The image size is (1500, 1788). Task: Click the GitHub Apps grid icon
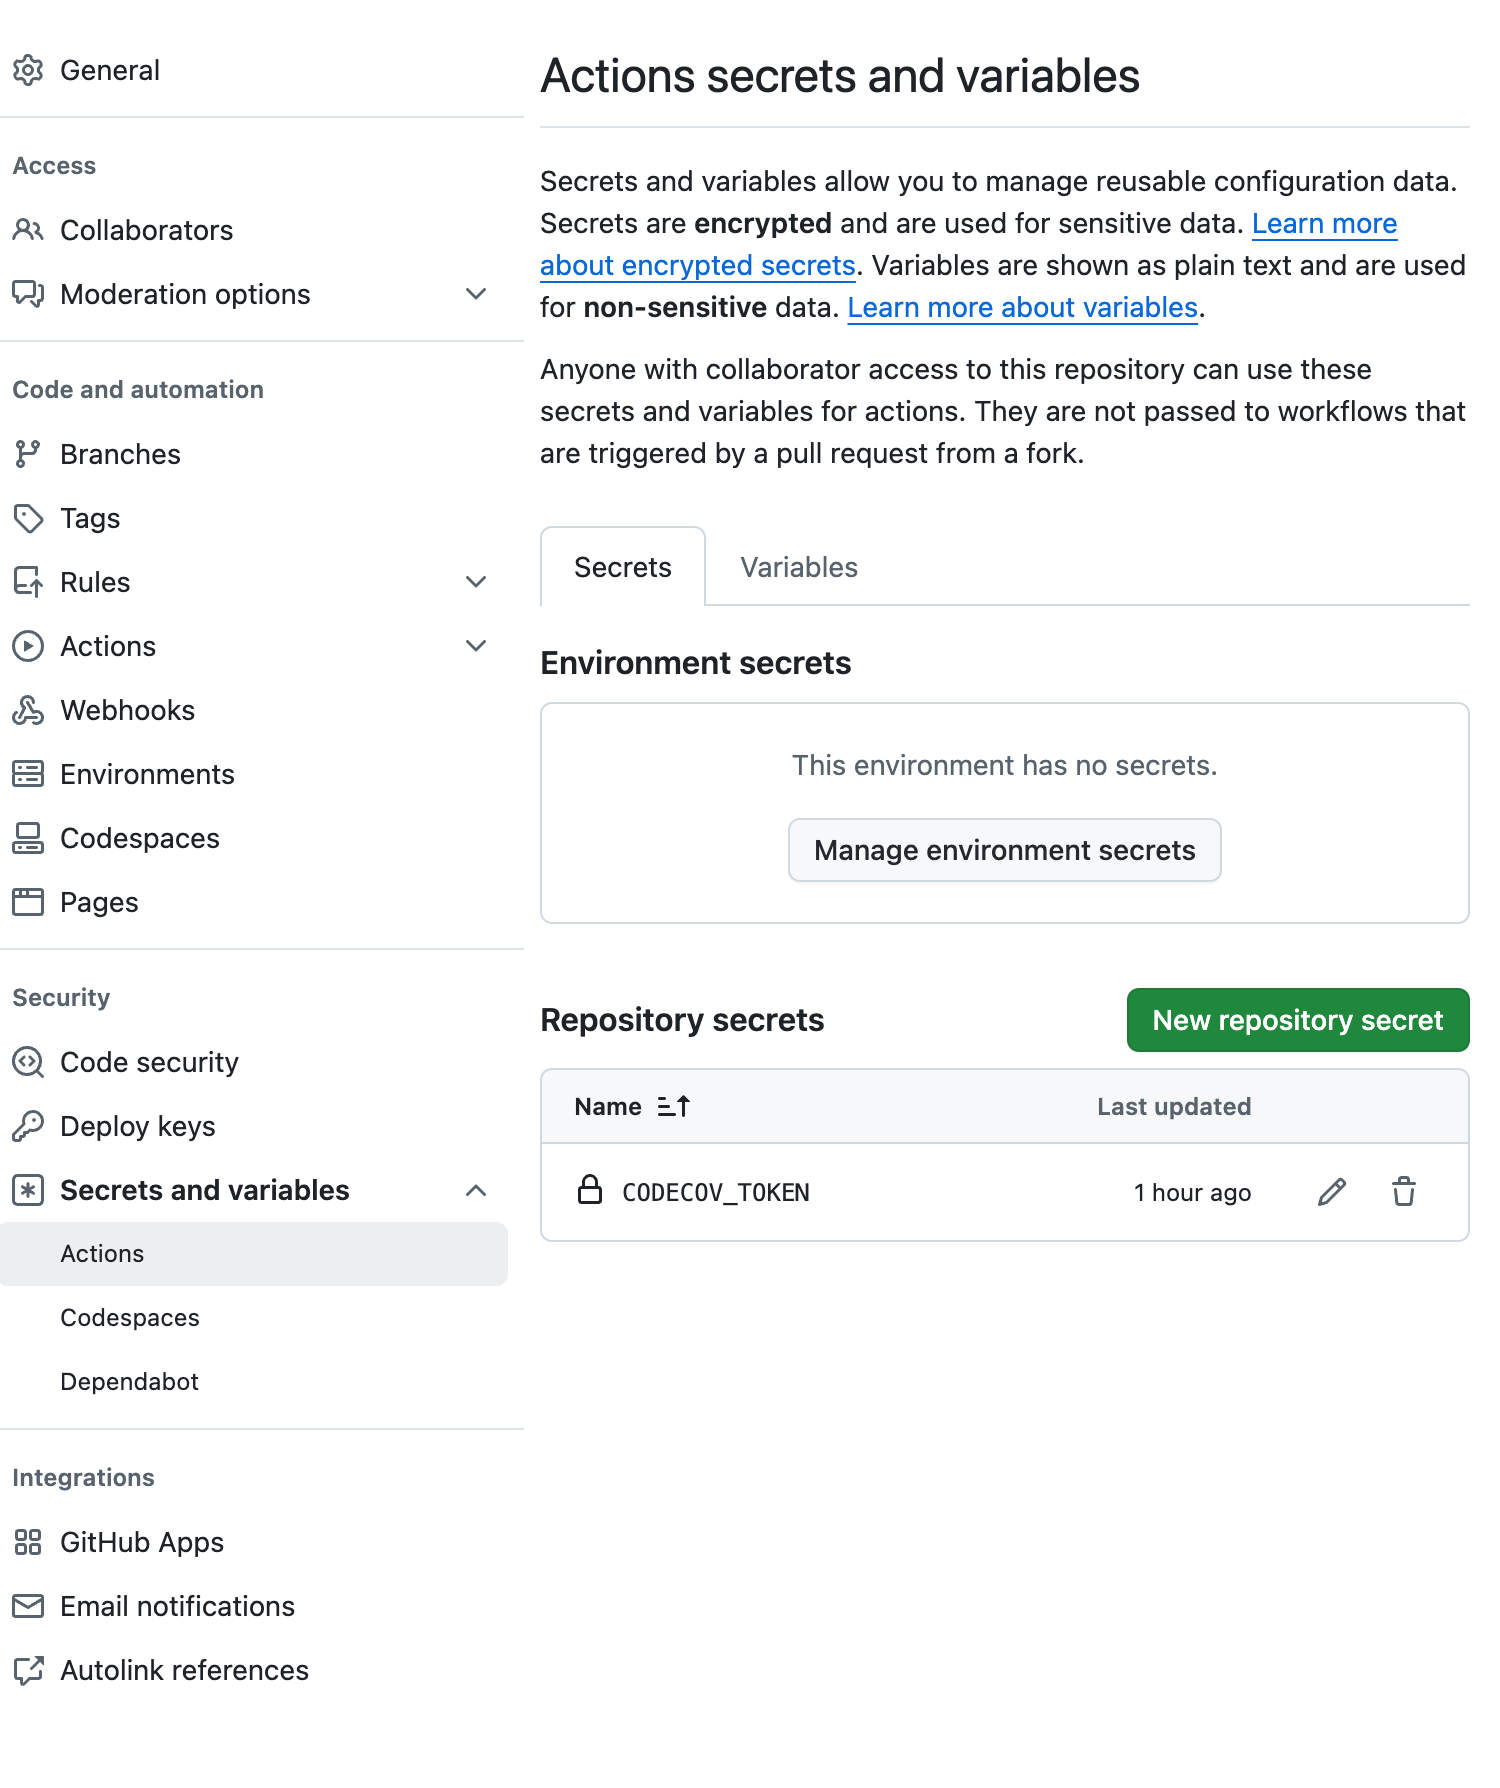tap(28, 1542)
